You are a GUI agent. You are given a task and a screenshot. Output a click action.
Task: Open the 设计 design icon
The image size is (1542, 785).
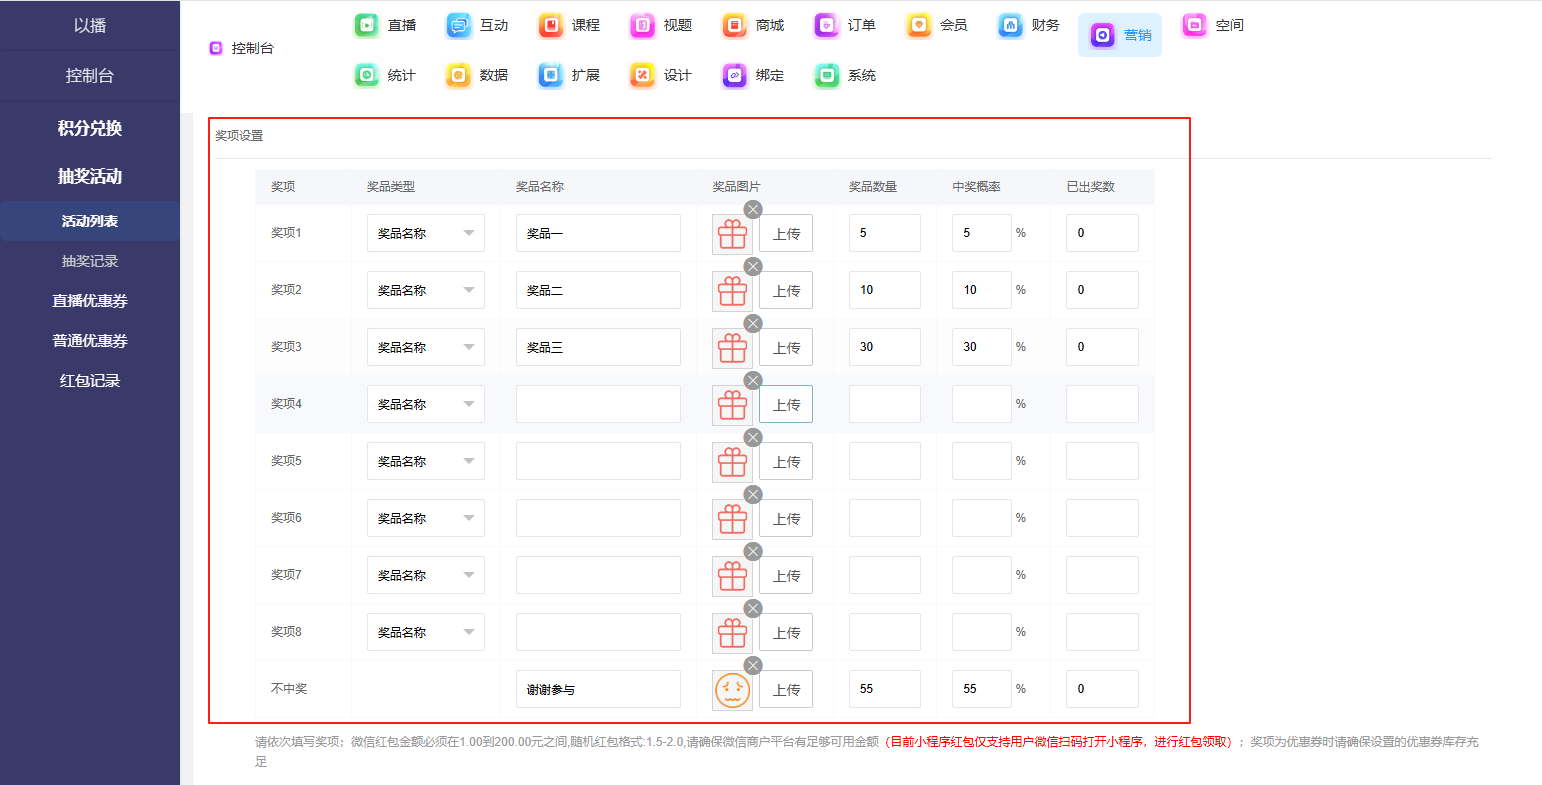click(x=643, y=75)
